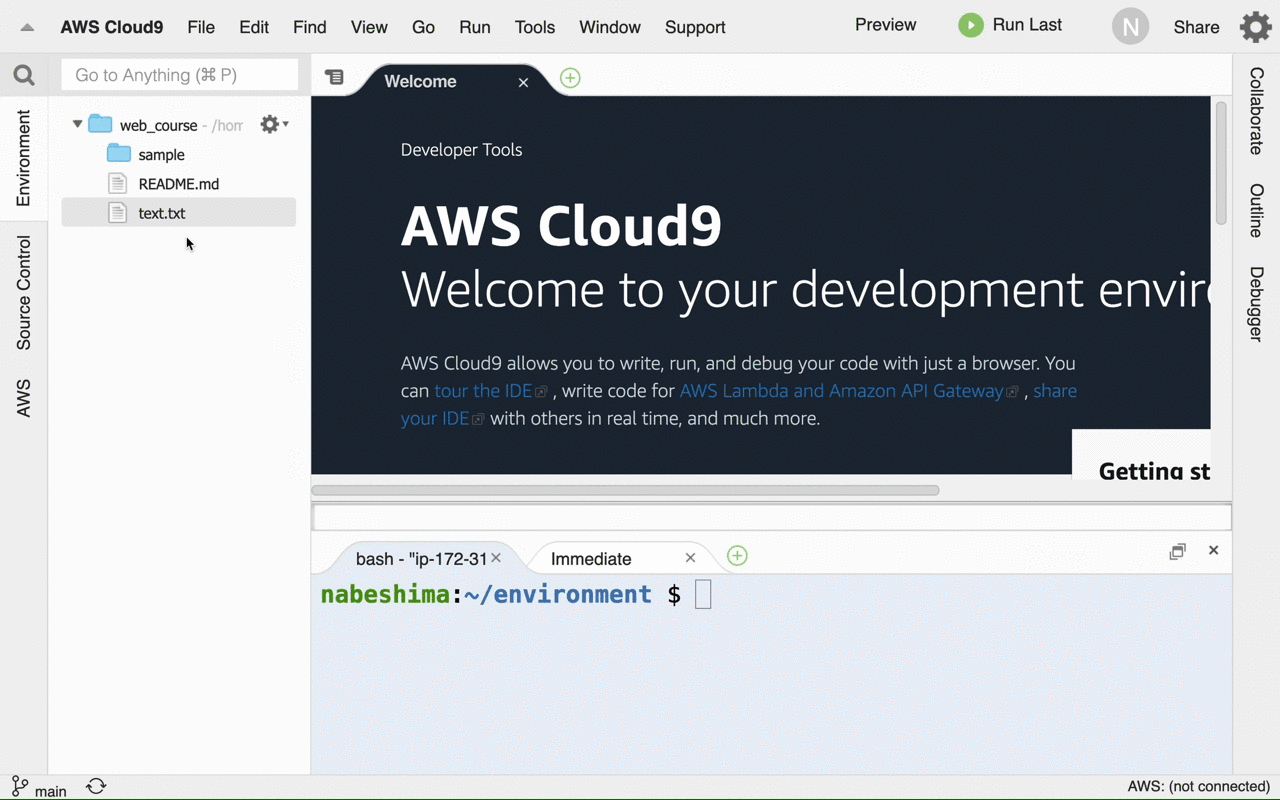Open the View menu
Image resolution: width=1280 pixels, height=800 pixels.
click(x=369, y=27)
